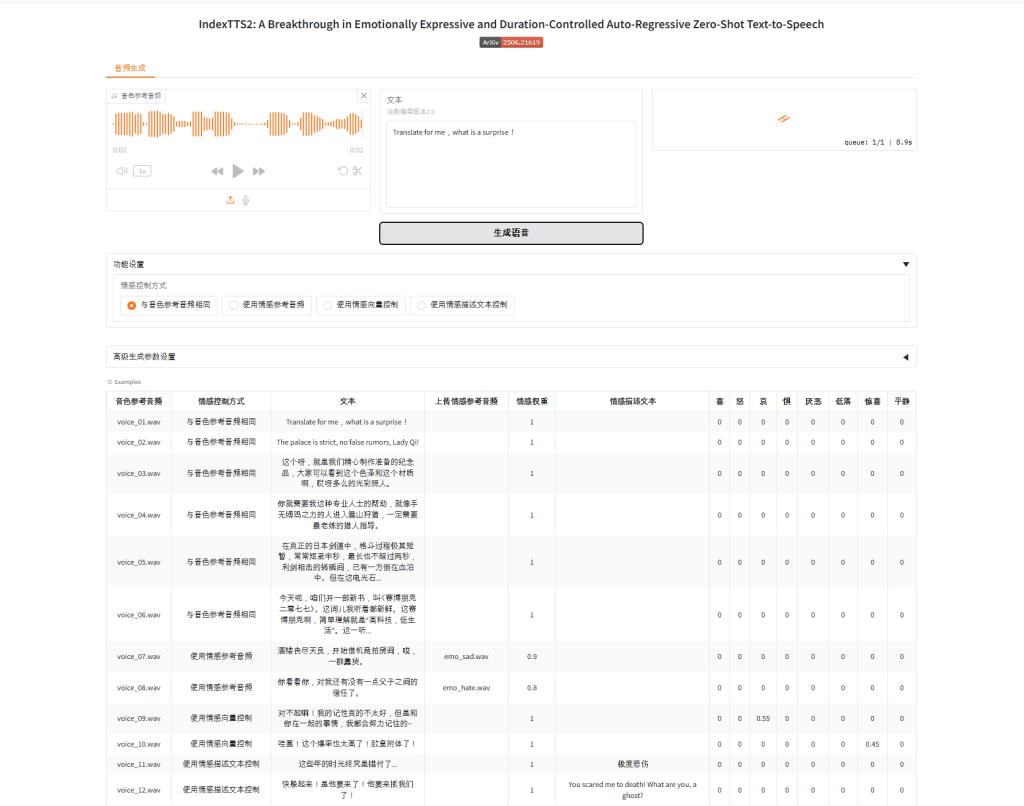This screenshot has width=1024, height=806.
Task: Collapse the 功能设置 section
Action: tap(906, 265)
